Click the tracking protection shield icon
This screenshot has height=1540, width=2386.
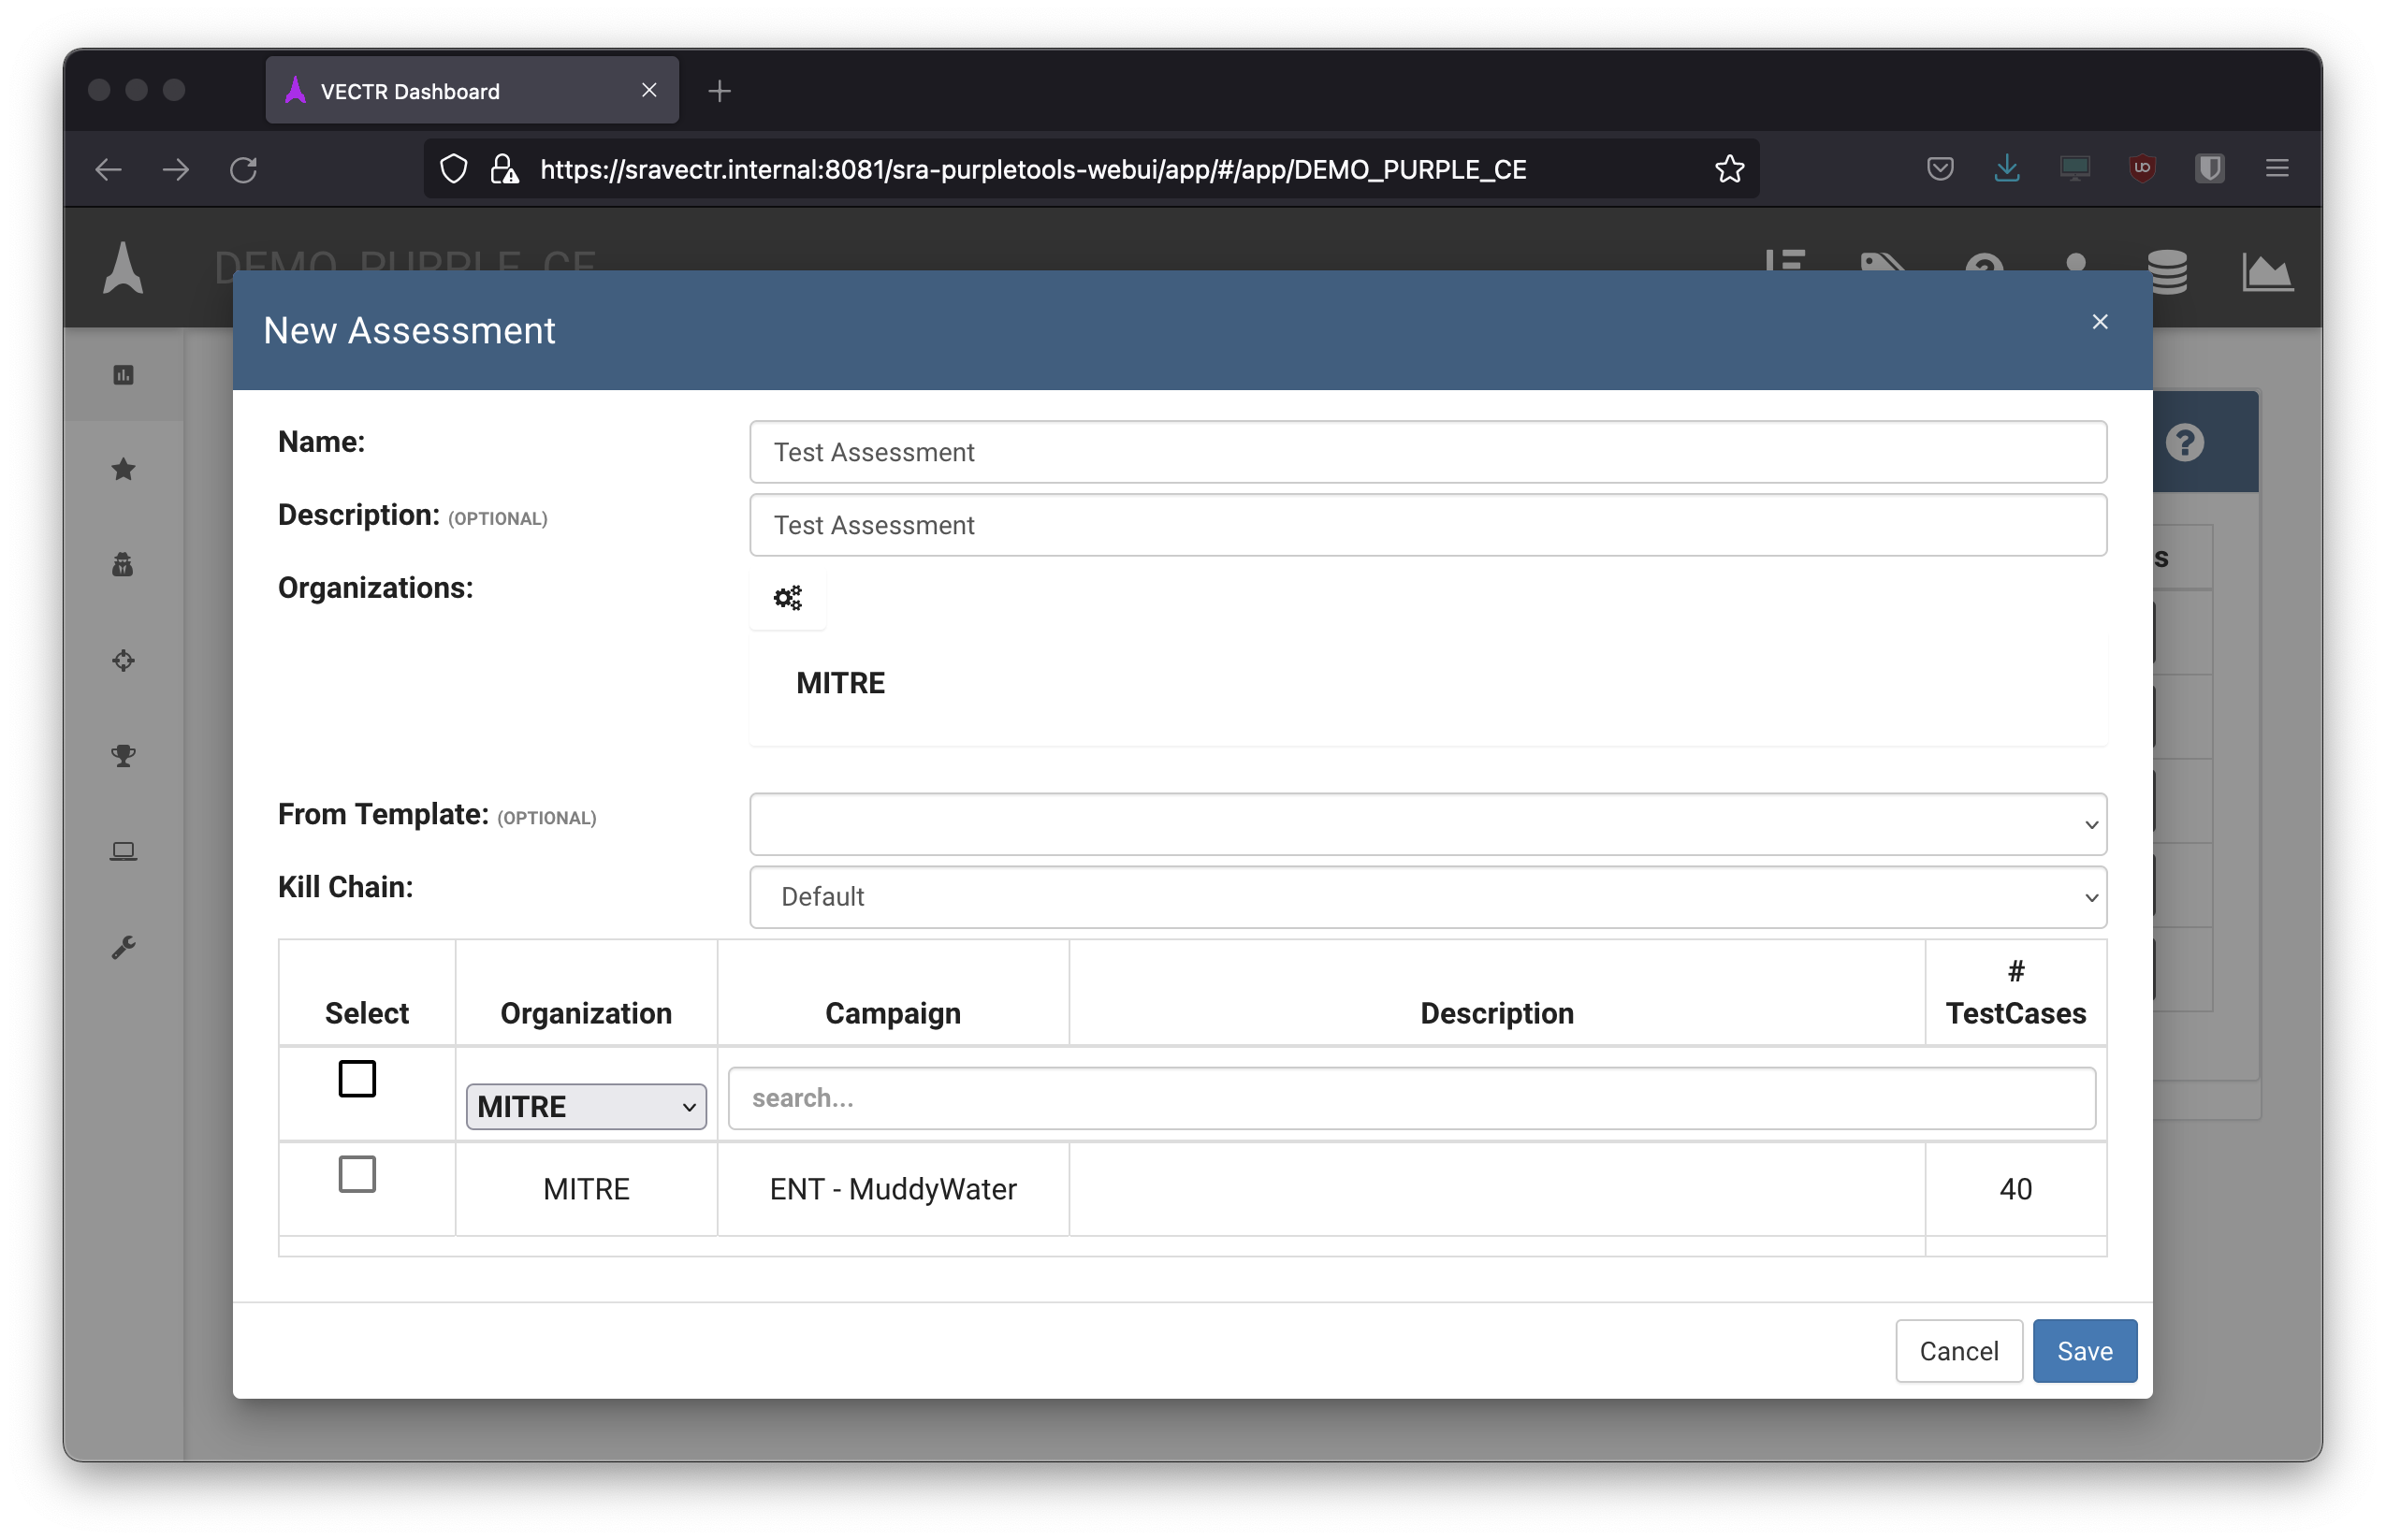coord(453,169)
